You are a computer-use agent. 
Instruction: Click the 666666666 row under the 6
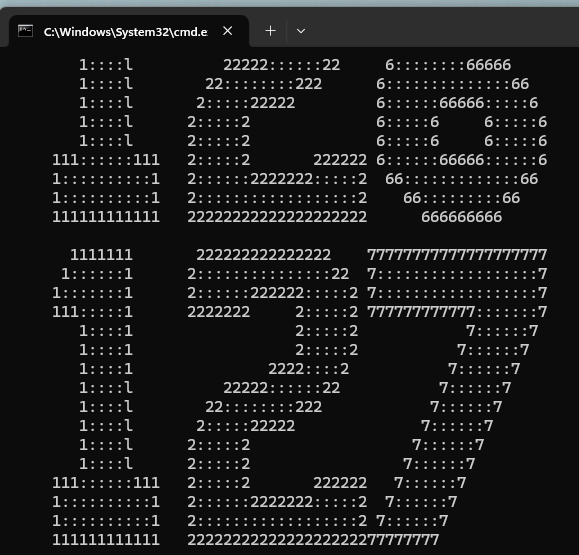click(462, 217)
